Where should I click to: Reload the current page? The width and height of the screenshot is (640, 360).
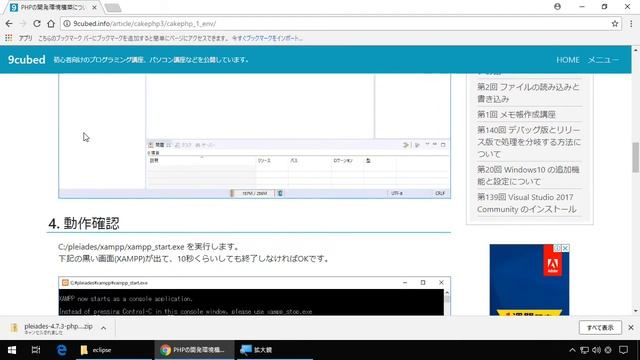(x=37, y=24)
